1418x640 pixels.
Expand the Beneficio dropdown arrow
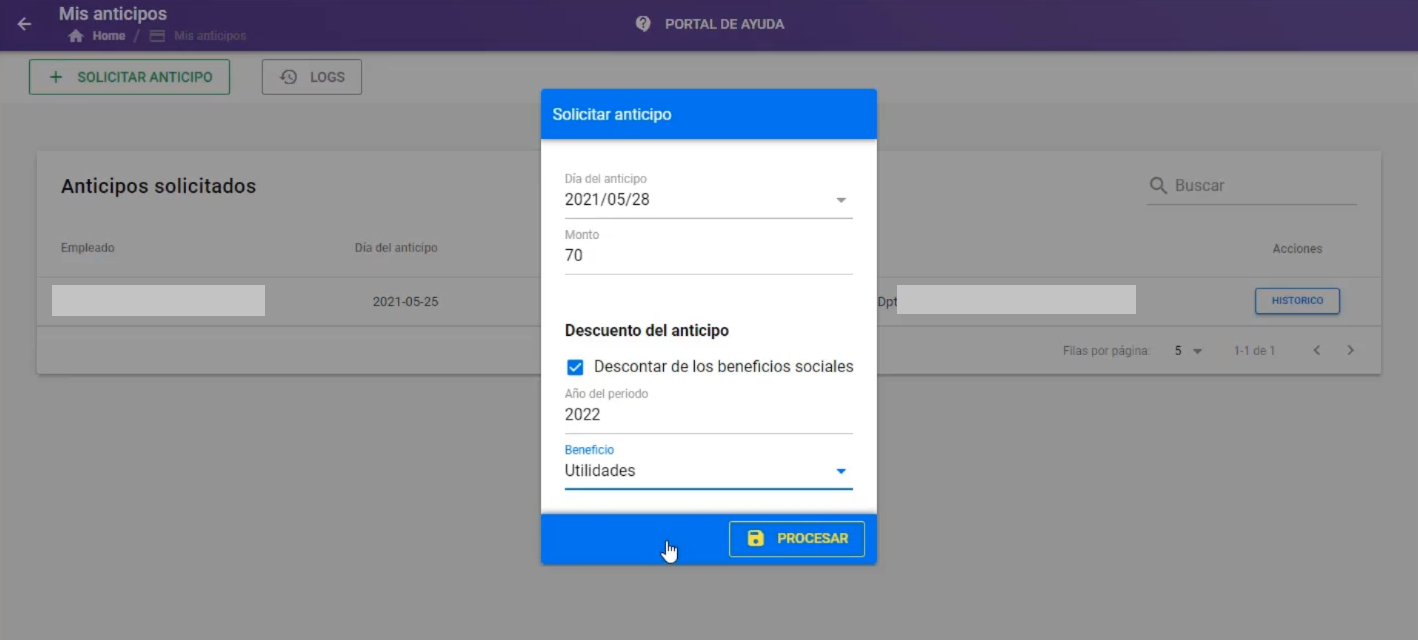coord(841,471)
